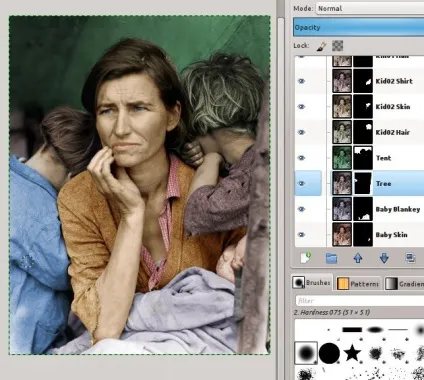Screen dimensions: 424x380
Task: Click the Baby Blankey mask thumbnail
Action: click(363, 209)
